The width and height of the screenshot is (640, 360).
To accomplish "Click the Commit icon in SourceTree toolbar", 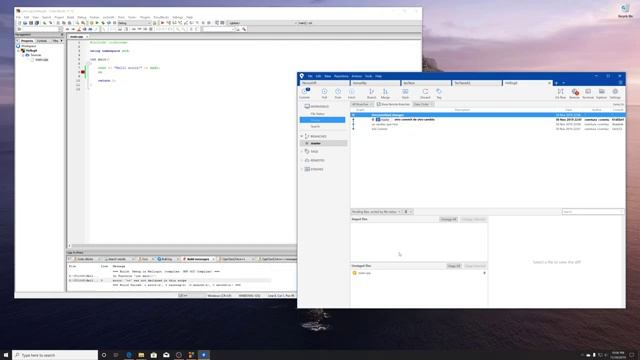I will point(305,92).
